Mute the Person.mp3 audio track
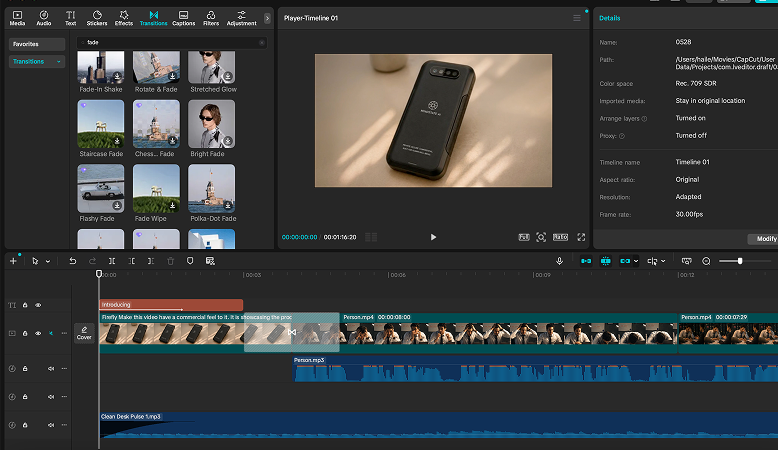778x450 pixels. (x=51, y=369)
